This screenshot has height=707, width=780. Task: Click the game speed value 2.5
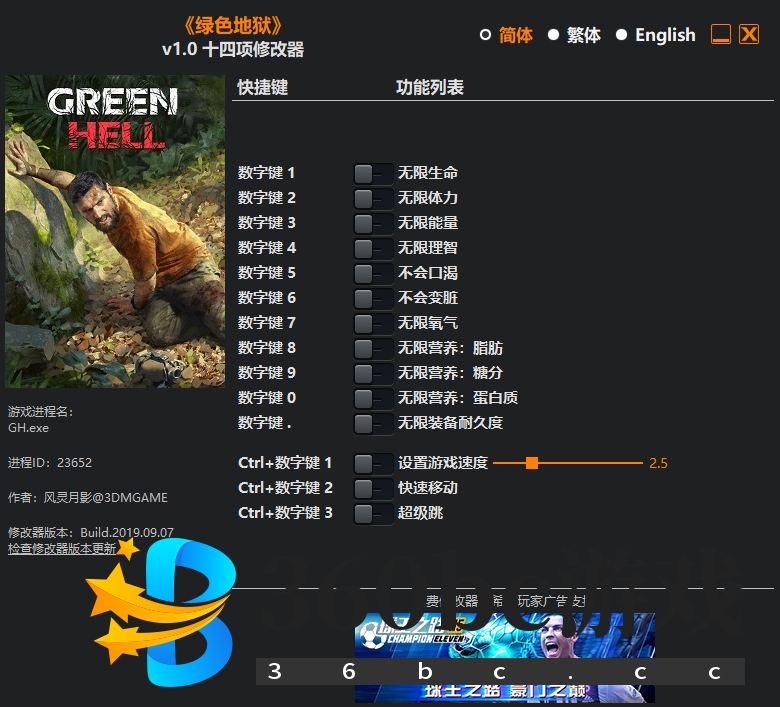tap(658, 463)
